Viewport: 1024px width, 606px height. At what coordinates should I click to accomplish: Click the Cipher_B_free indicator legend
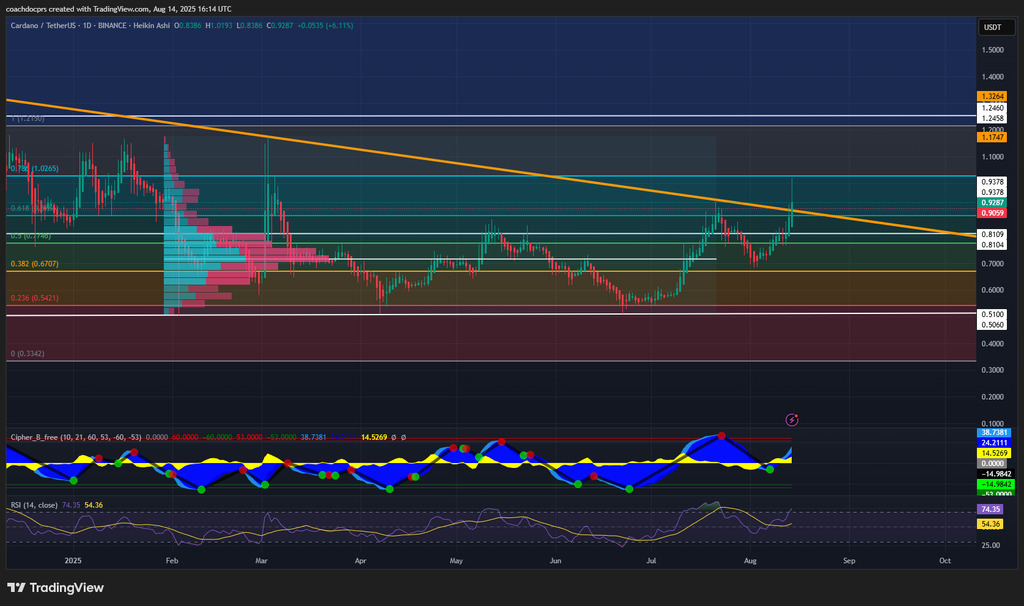40,437
